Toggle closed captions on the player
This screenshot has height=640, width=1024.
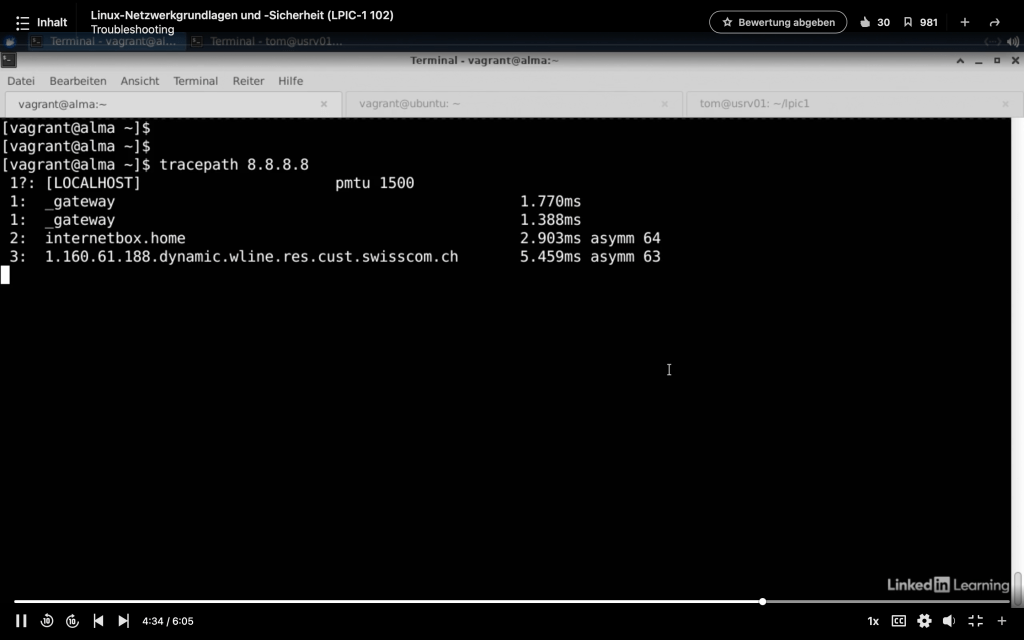(x=898, y=621)
